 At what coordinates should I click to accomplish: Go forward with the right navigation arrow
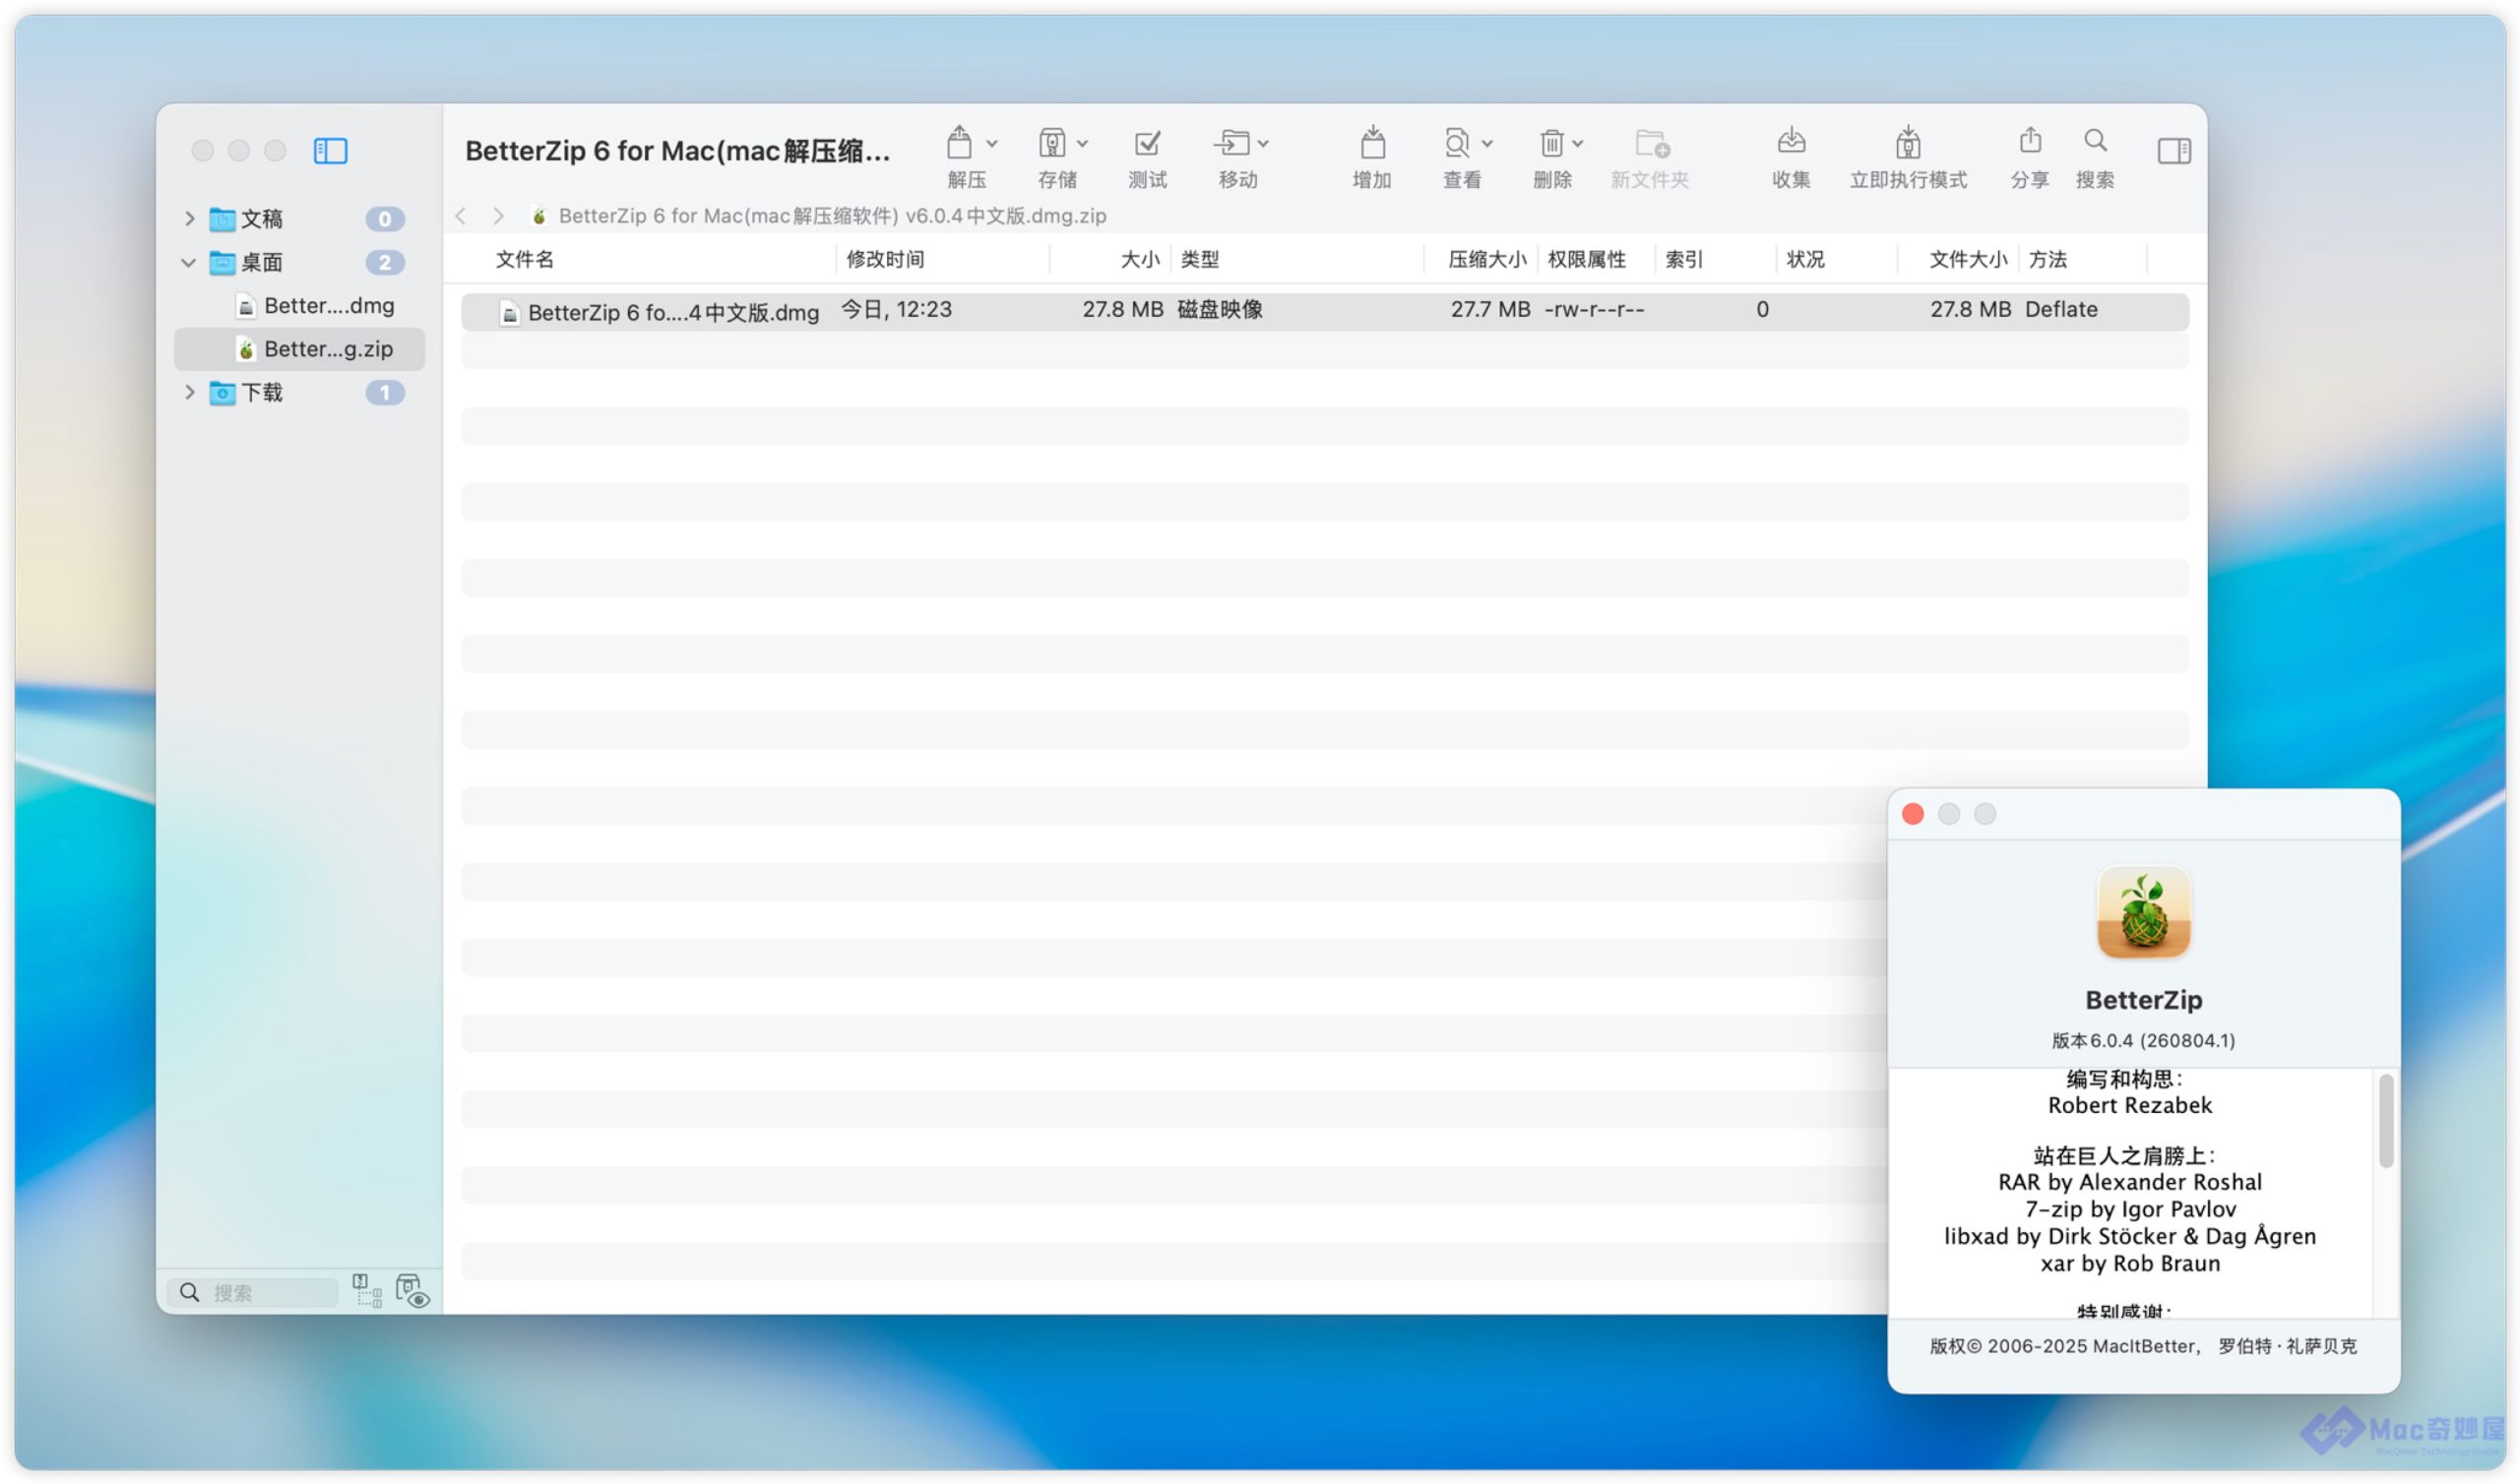pyautogui.click(x=498, y=216)
